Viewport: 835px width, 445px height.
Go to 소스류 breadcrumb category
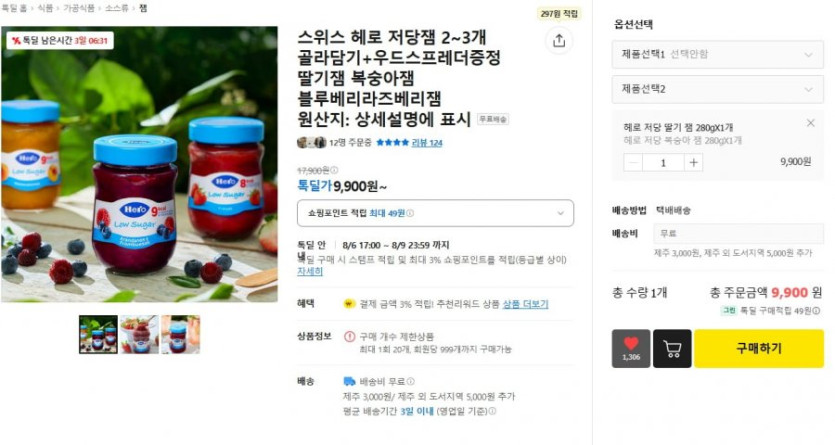tap(117, 8)
